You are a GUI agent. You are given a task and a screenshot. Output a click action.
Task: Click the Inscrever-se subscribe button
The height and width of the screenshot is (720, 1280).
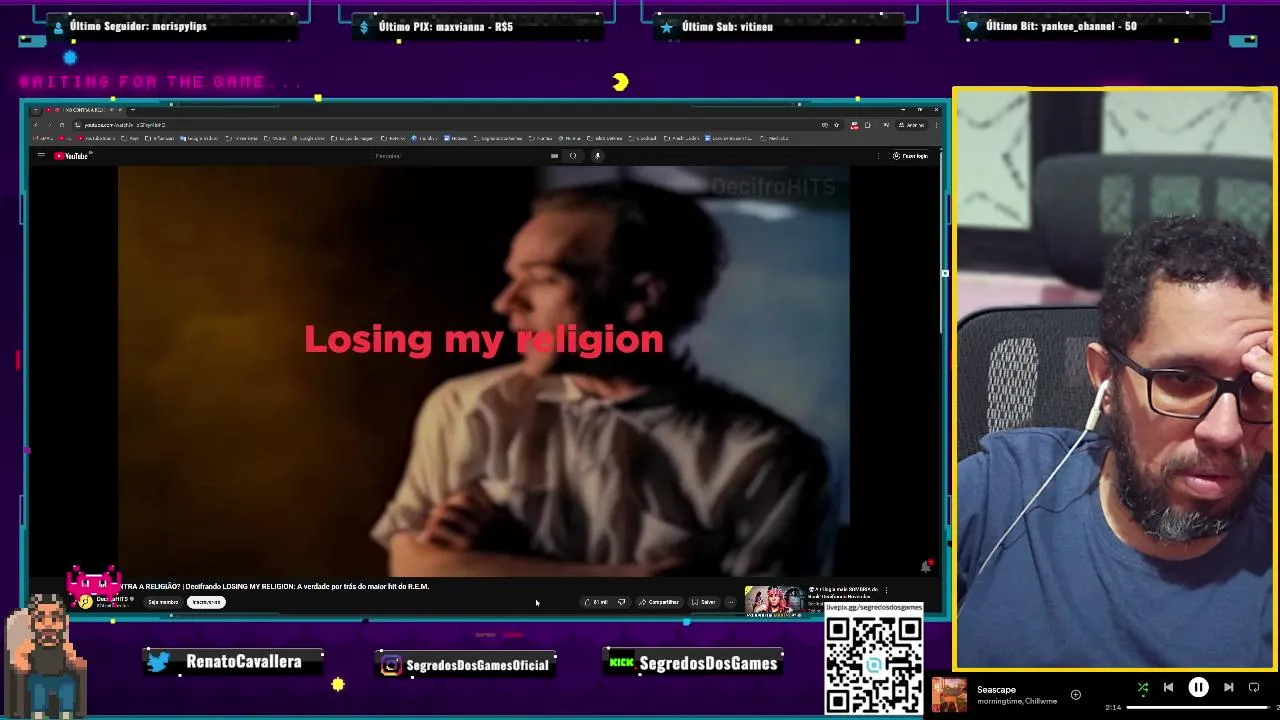click(206, 602)
